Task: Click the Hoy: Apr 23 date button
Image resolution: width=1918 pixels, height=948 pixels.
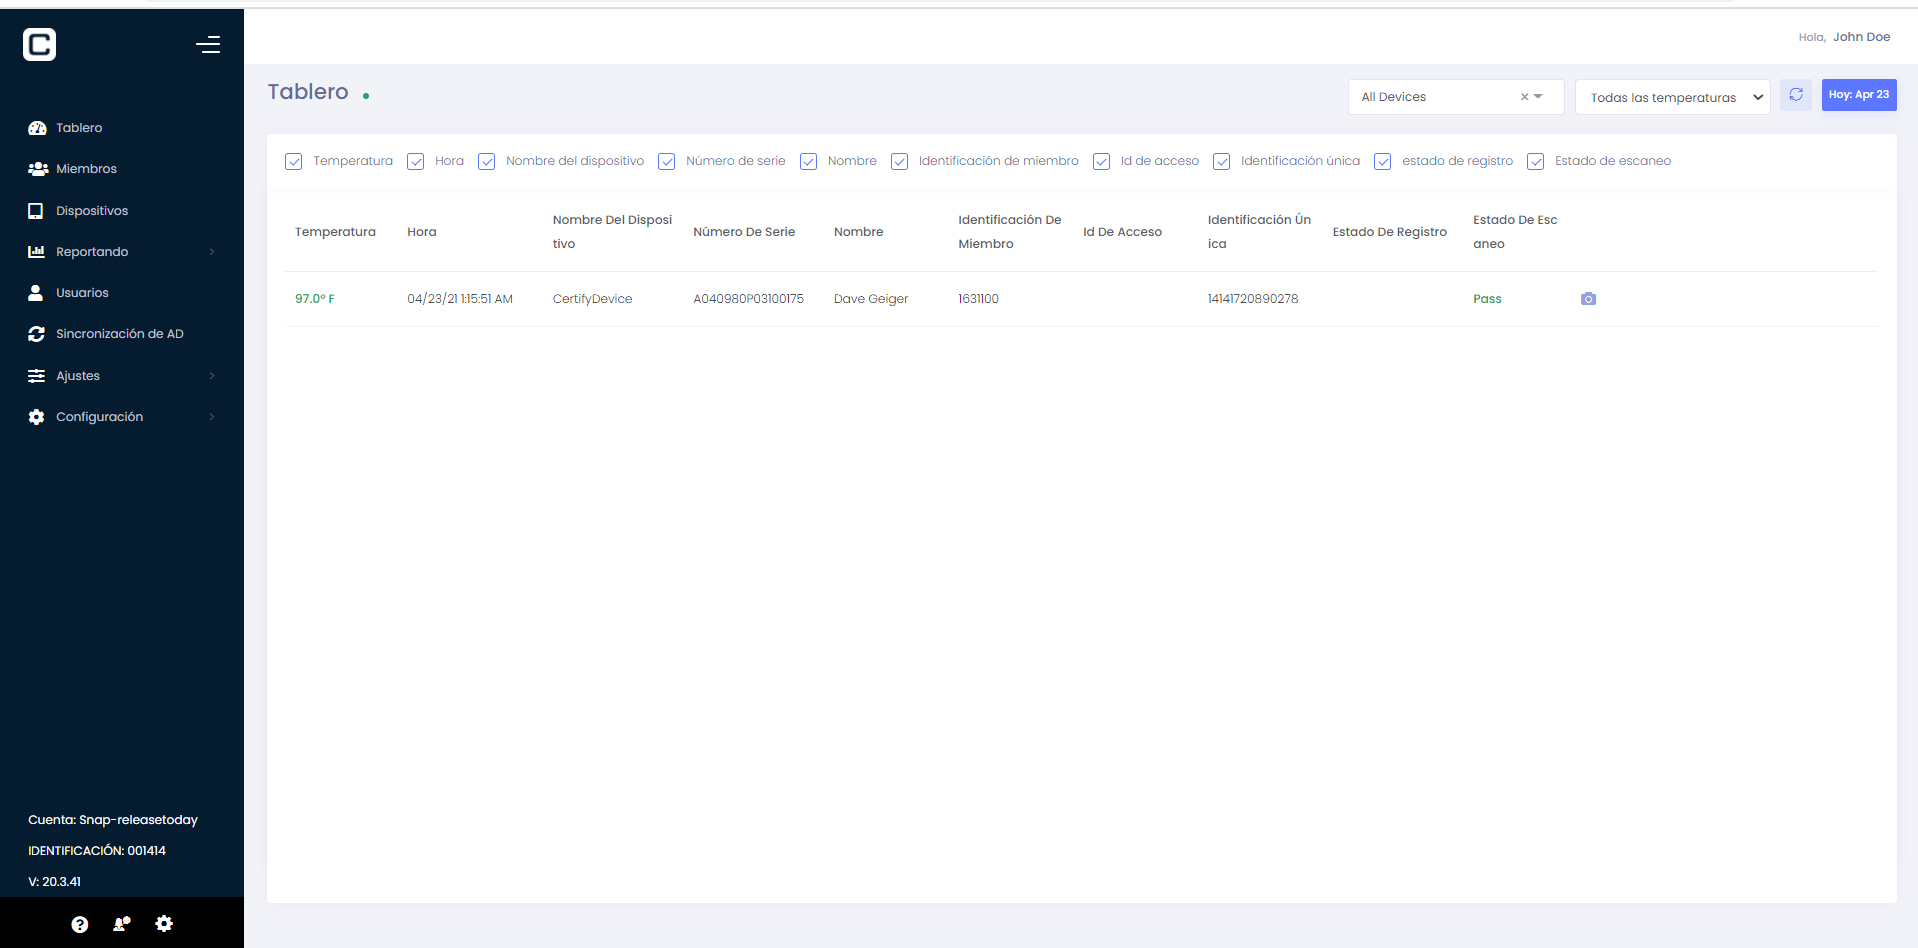Action: 1859,95
